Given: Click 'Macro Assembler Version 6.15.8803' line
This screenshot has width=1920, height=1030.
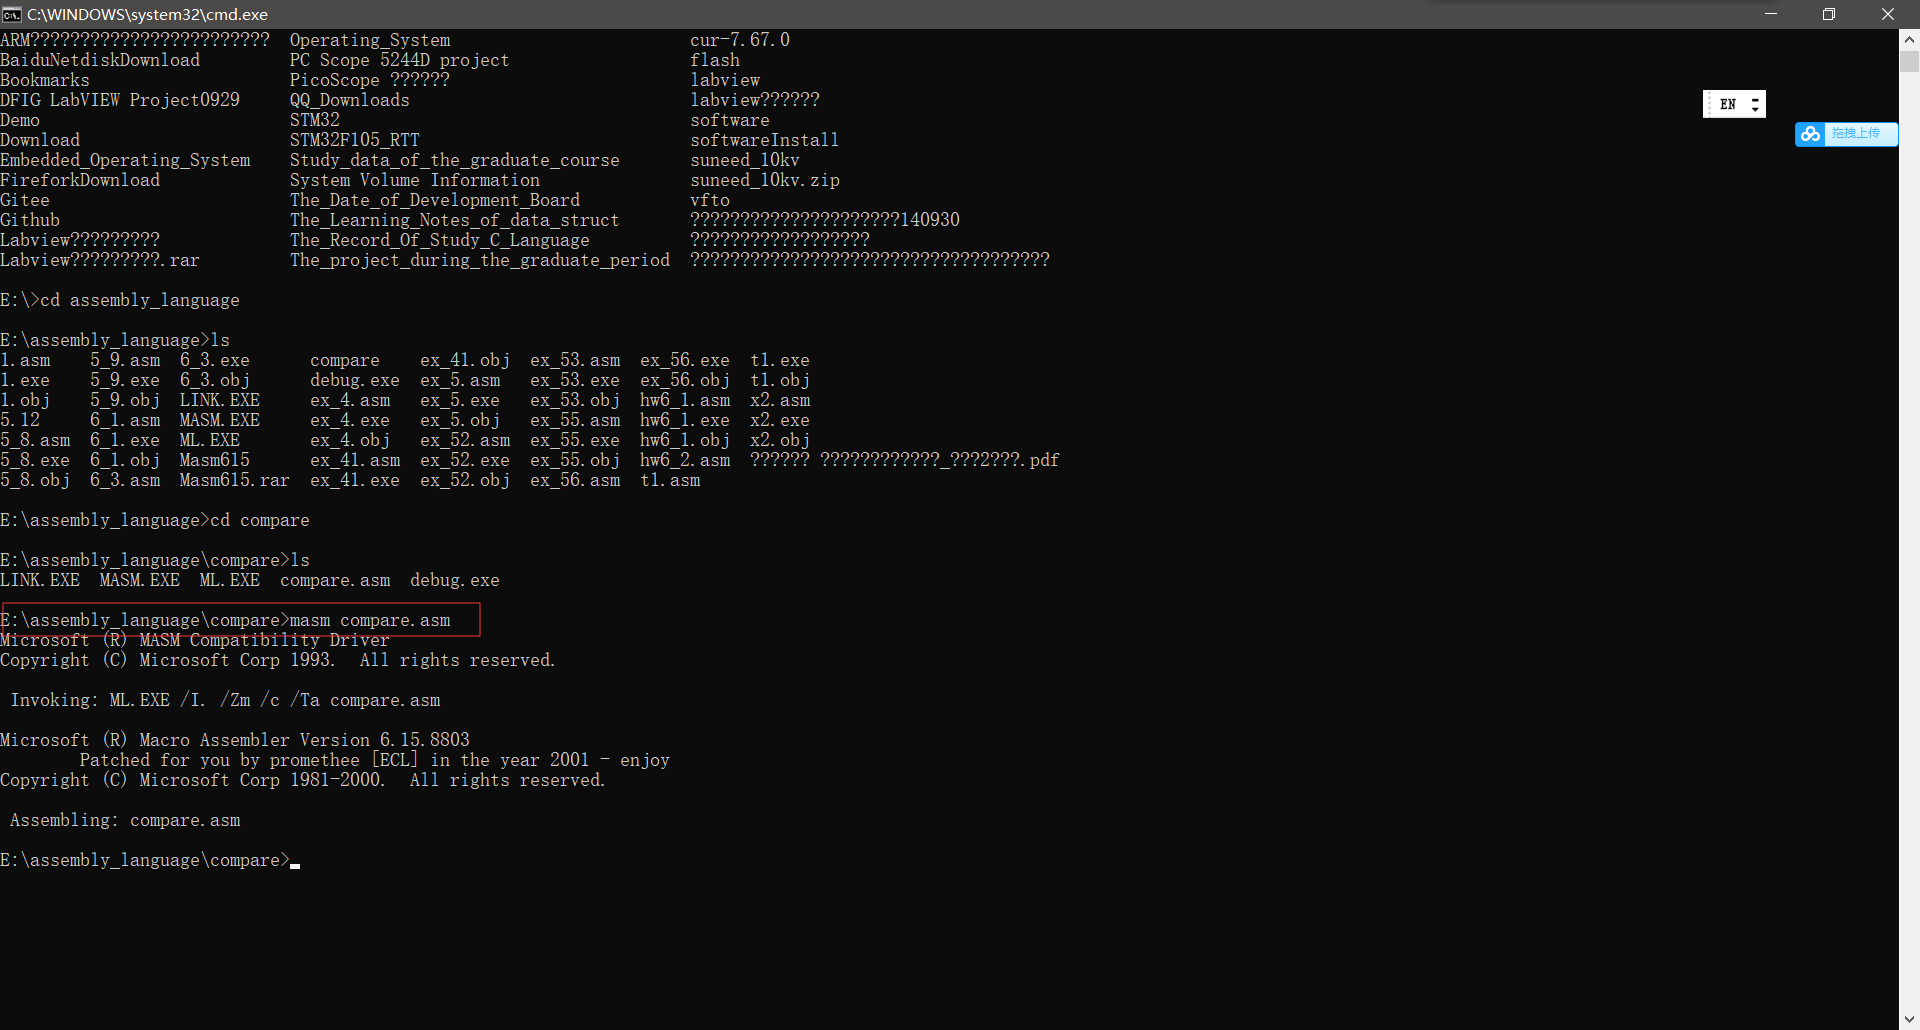Looking at the screenshot, I should pos(235,740).
